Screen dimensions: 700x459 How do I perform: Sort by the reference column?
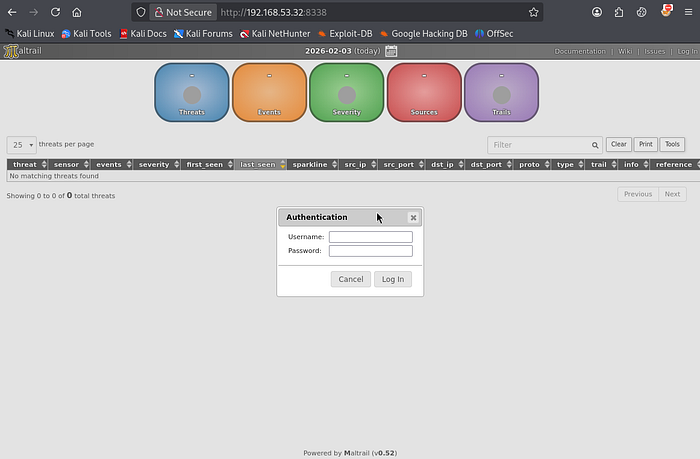[x=675, y=164]
